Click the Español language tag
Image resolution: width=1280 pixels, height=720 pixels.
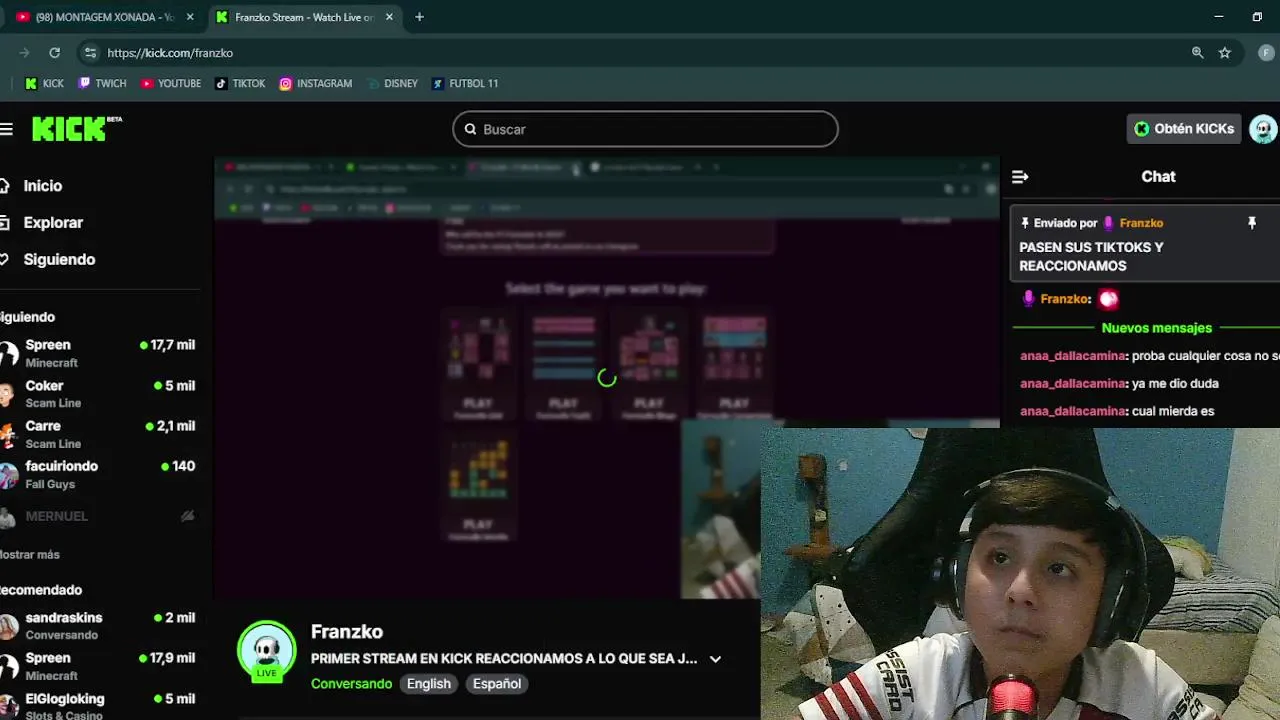[497, 684]
